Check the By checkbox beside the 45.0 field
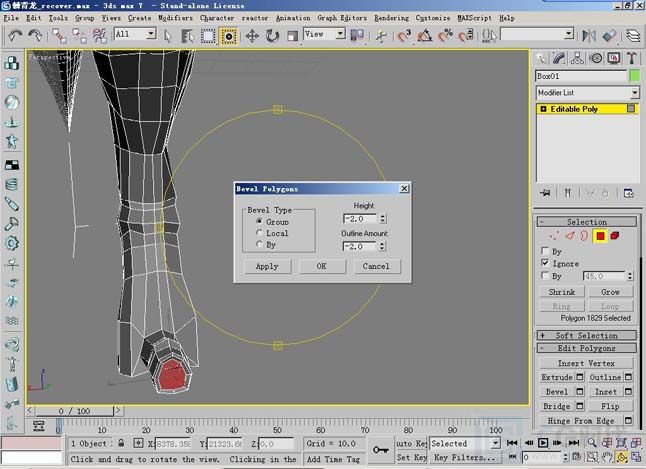 [x=545, y=275]
